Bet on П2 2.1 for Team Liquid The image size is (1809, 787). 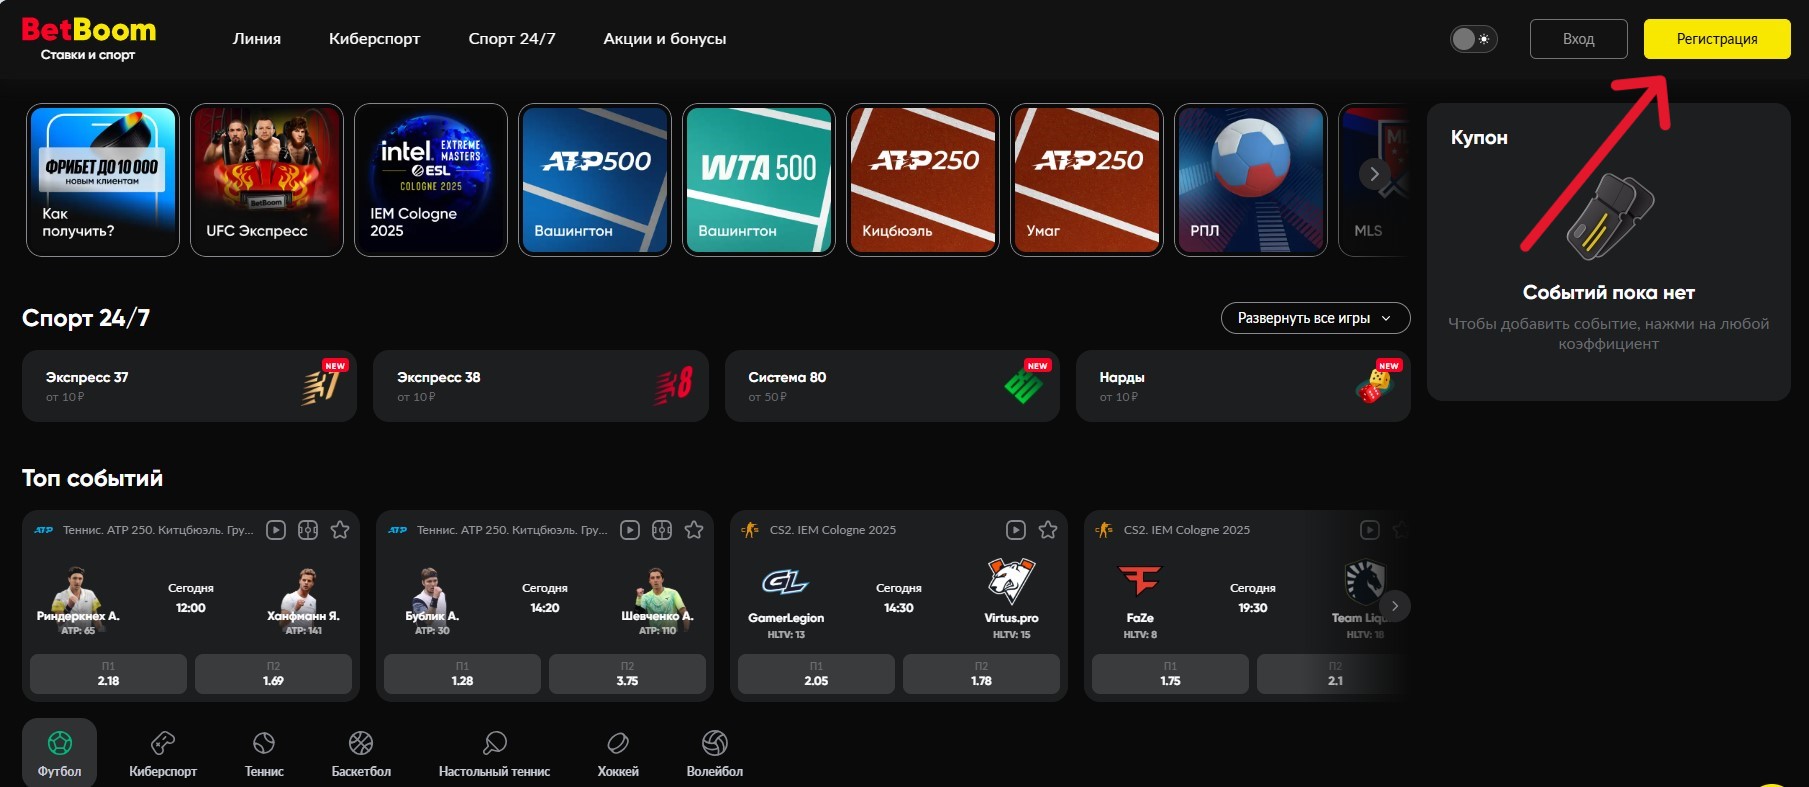pyautogui.click(x=1335, y=674)
